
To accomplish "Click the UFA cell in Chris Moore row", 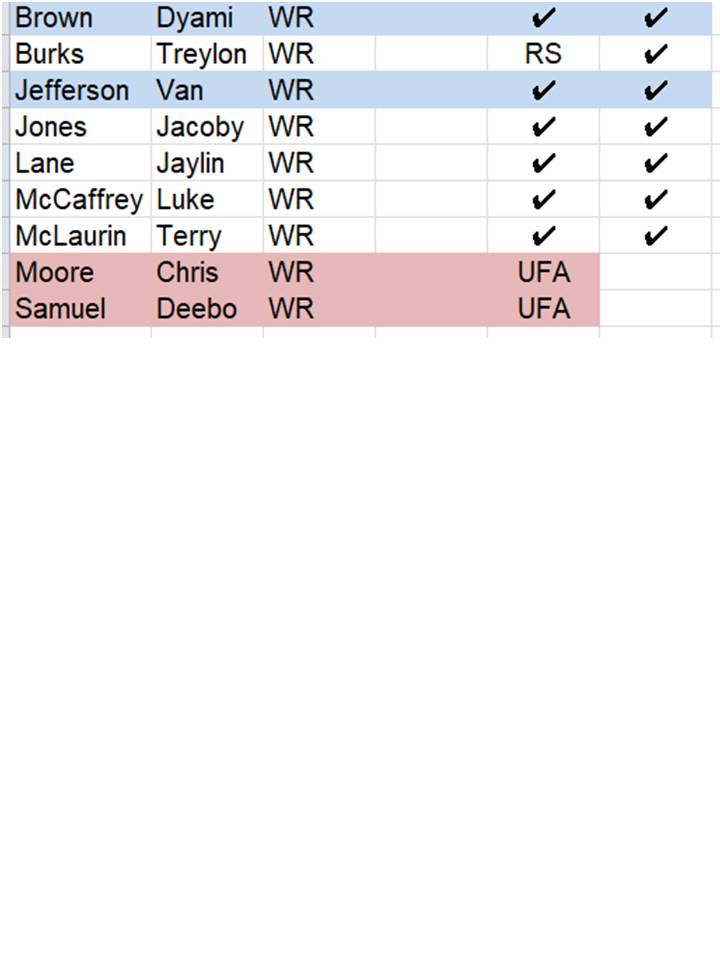I will (543, 272).
